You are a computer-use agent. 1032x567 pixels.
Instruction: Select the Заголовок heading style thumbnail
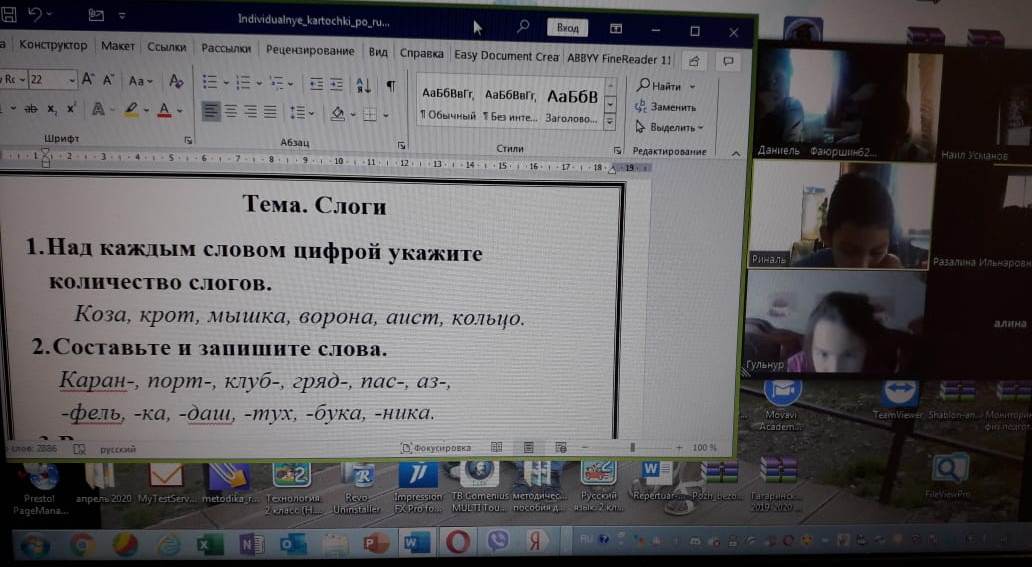[x=572, y=105]
